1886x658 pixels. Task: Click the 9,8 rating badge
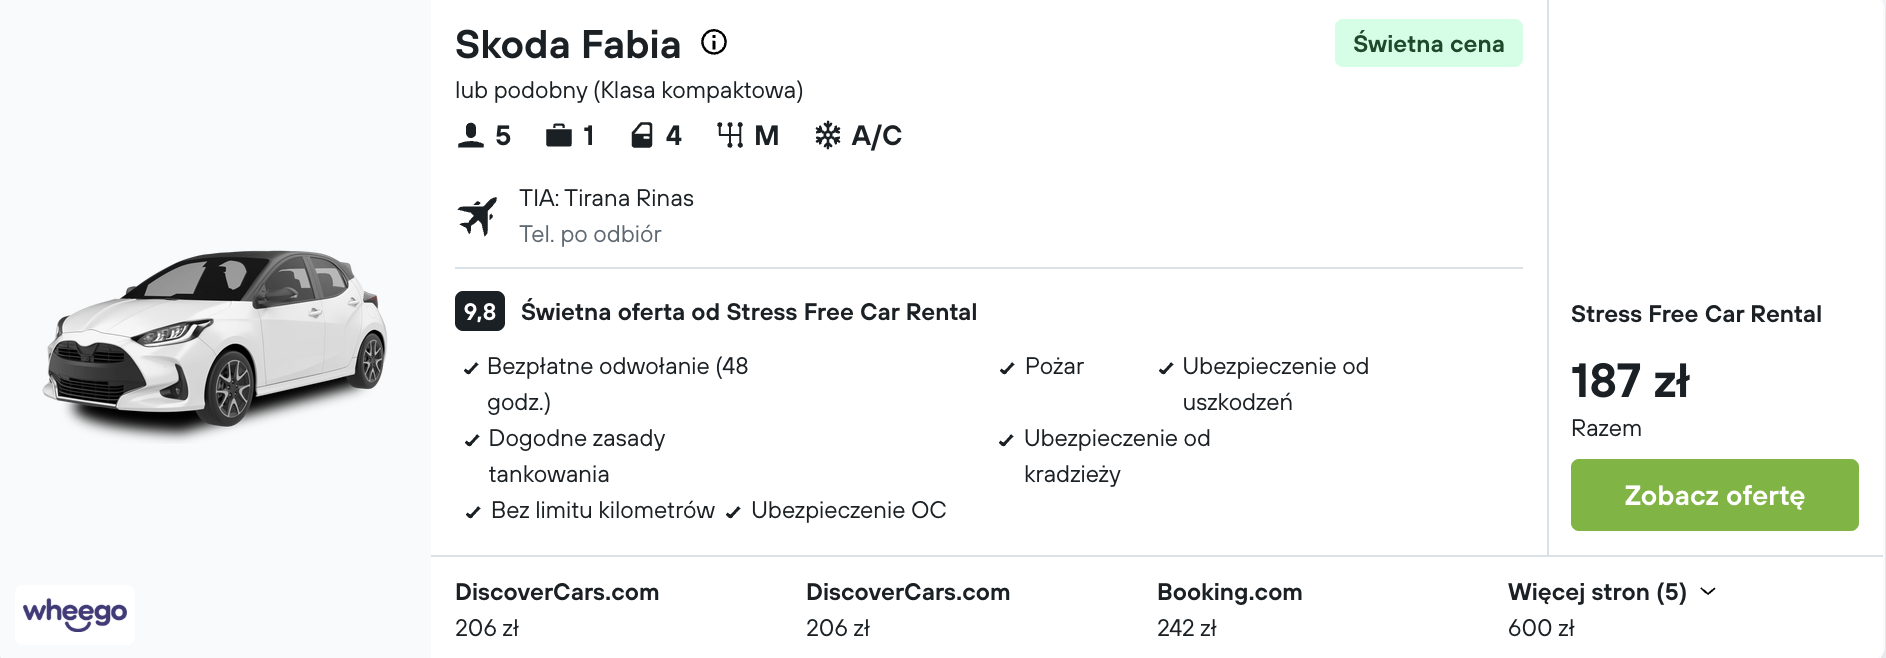480,311
